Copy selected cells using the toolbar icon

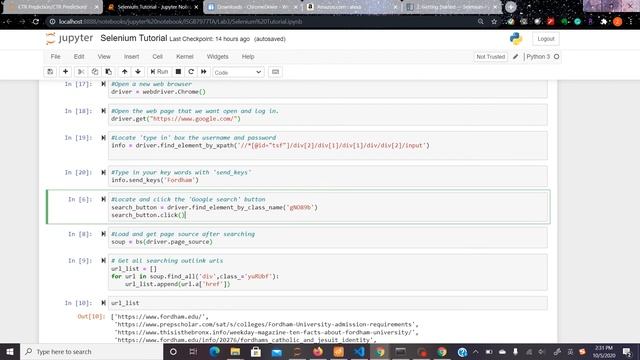(95, 72)
